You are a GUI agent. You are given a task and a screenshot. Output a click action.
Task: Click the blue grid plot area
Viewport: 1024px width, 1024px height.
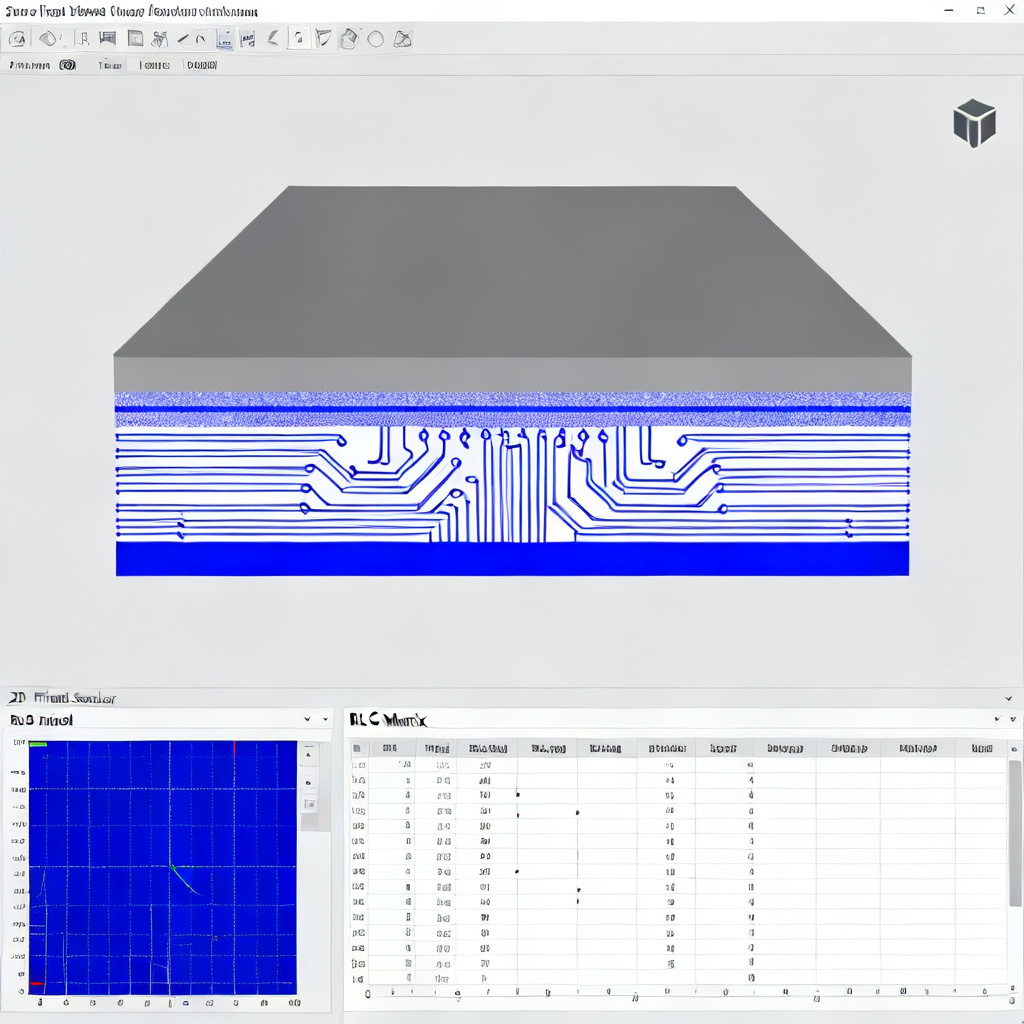pos(163,867)
